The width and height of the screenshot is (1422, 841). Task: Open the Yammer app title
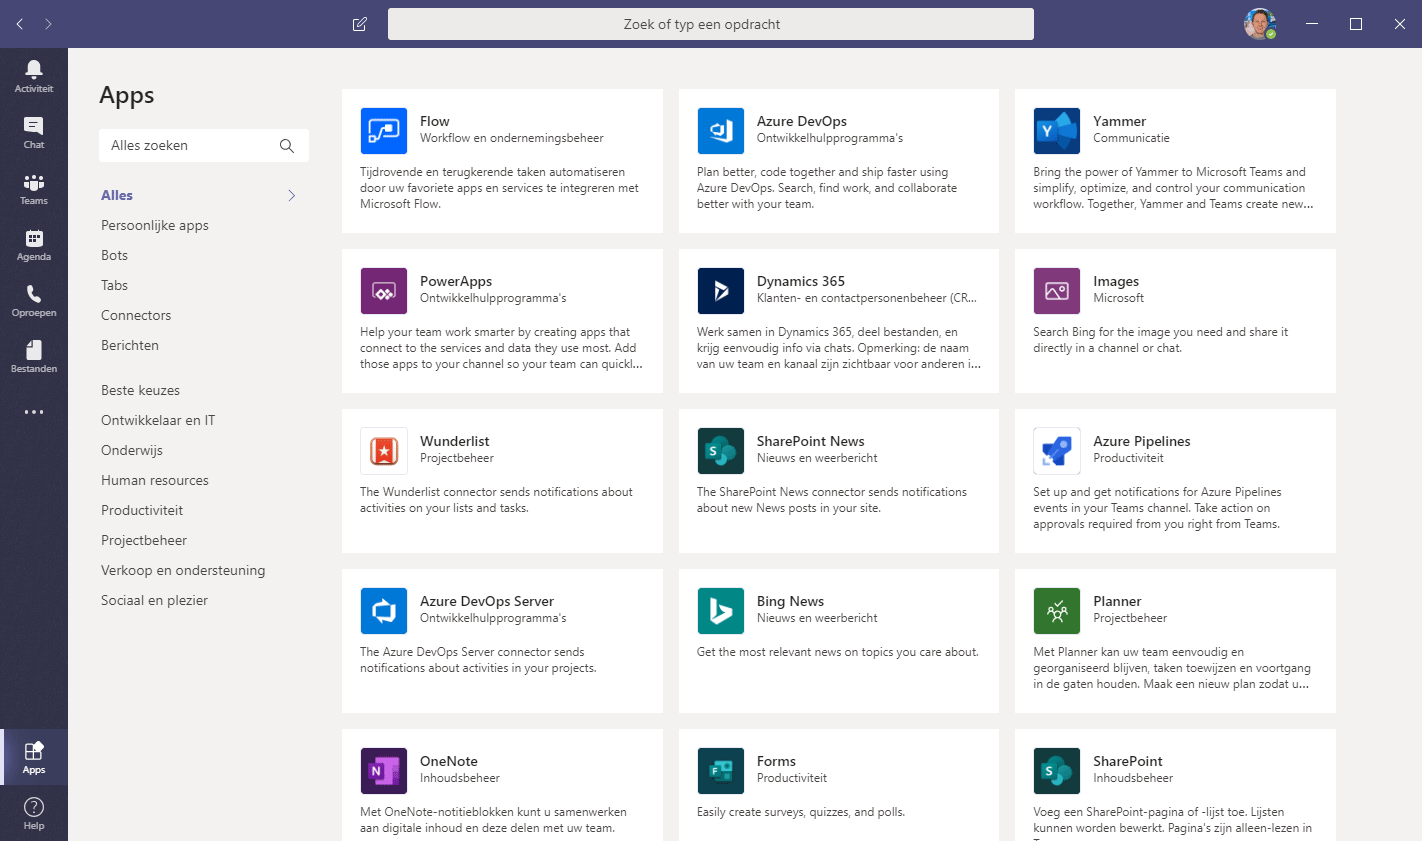pyautogui.click(x=1120, y=121)
